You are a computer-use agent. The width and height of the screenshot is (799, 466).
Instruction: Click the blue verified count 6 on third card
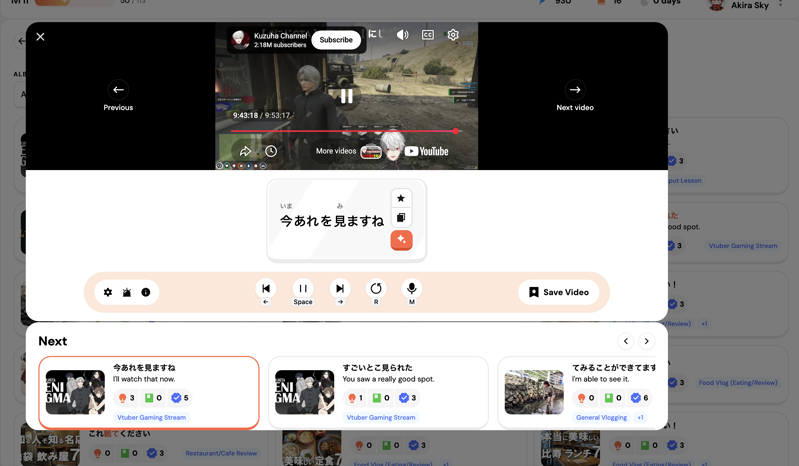640,398
